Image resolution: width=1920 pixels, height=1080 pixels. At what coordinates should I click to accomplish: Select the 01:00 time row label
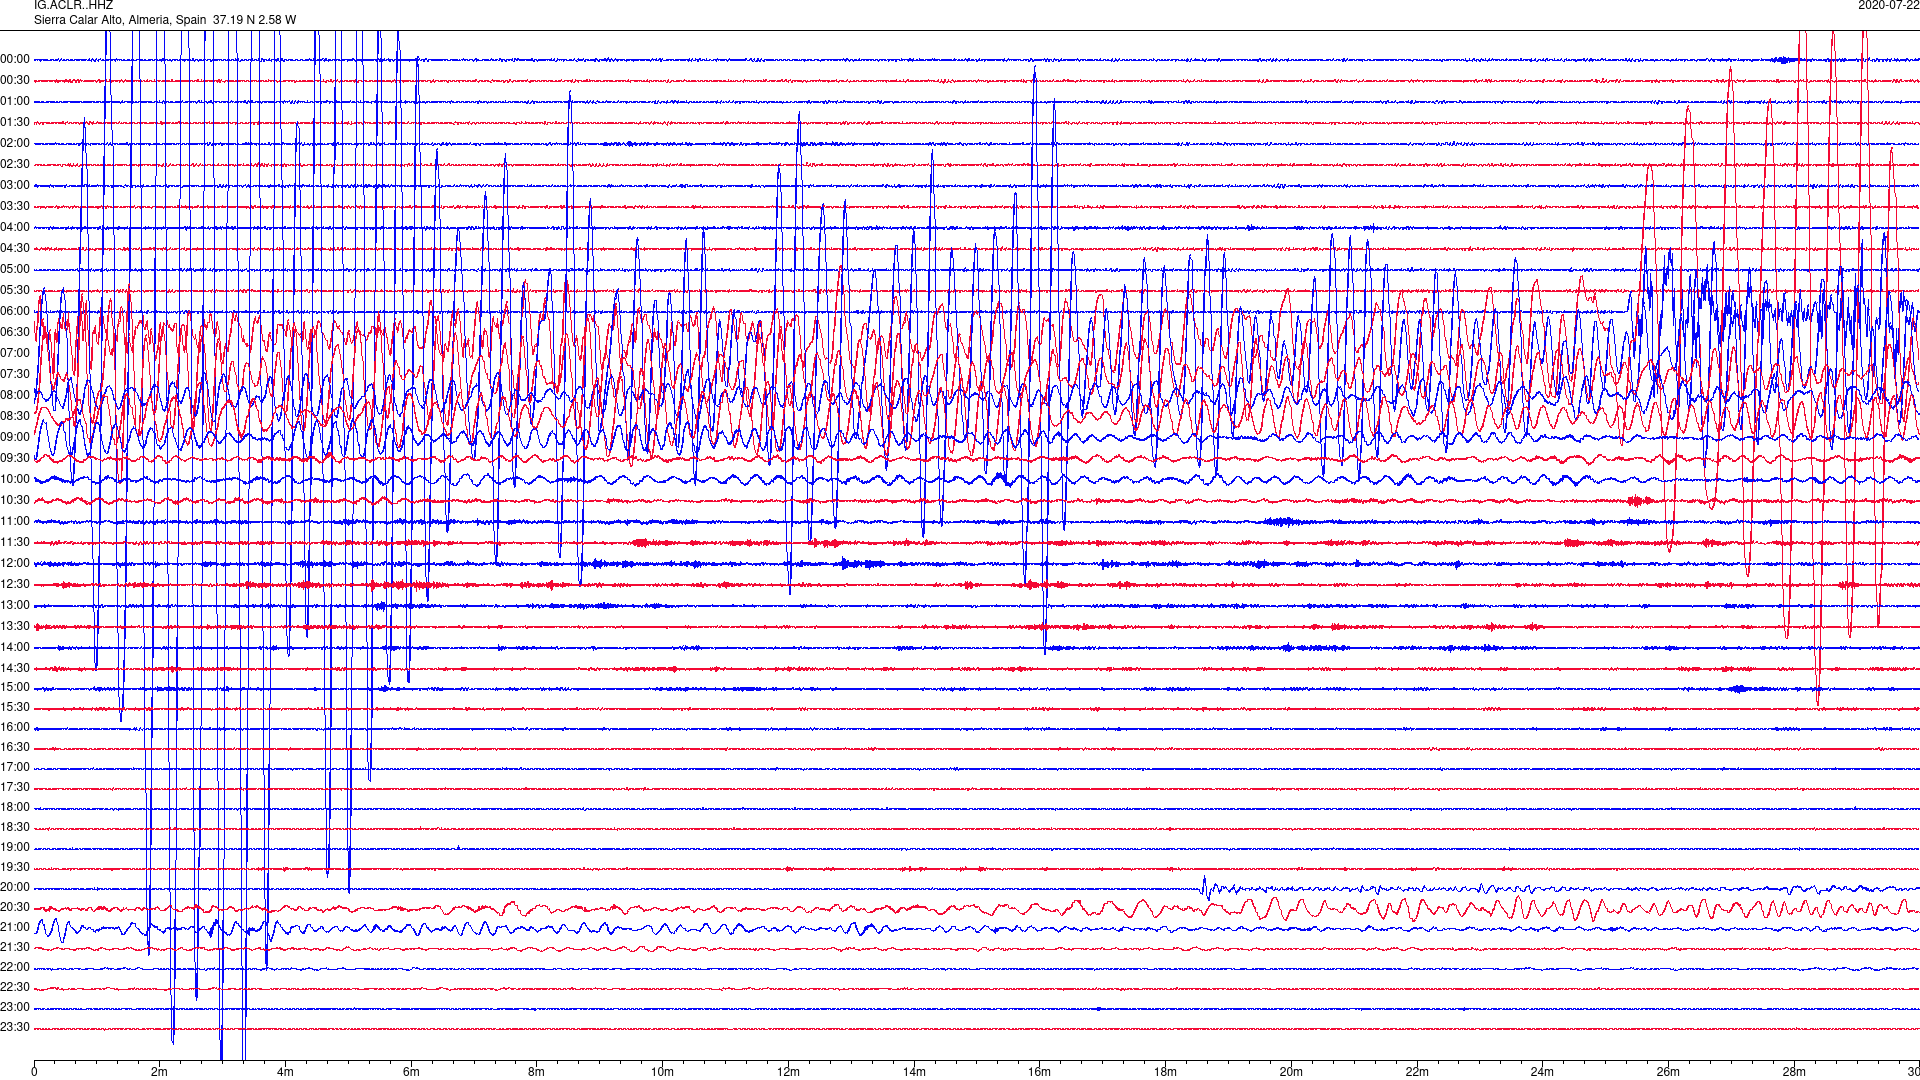(15, 102)
